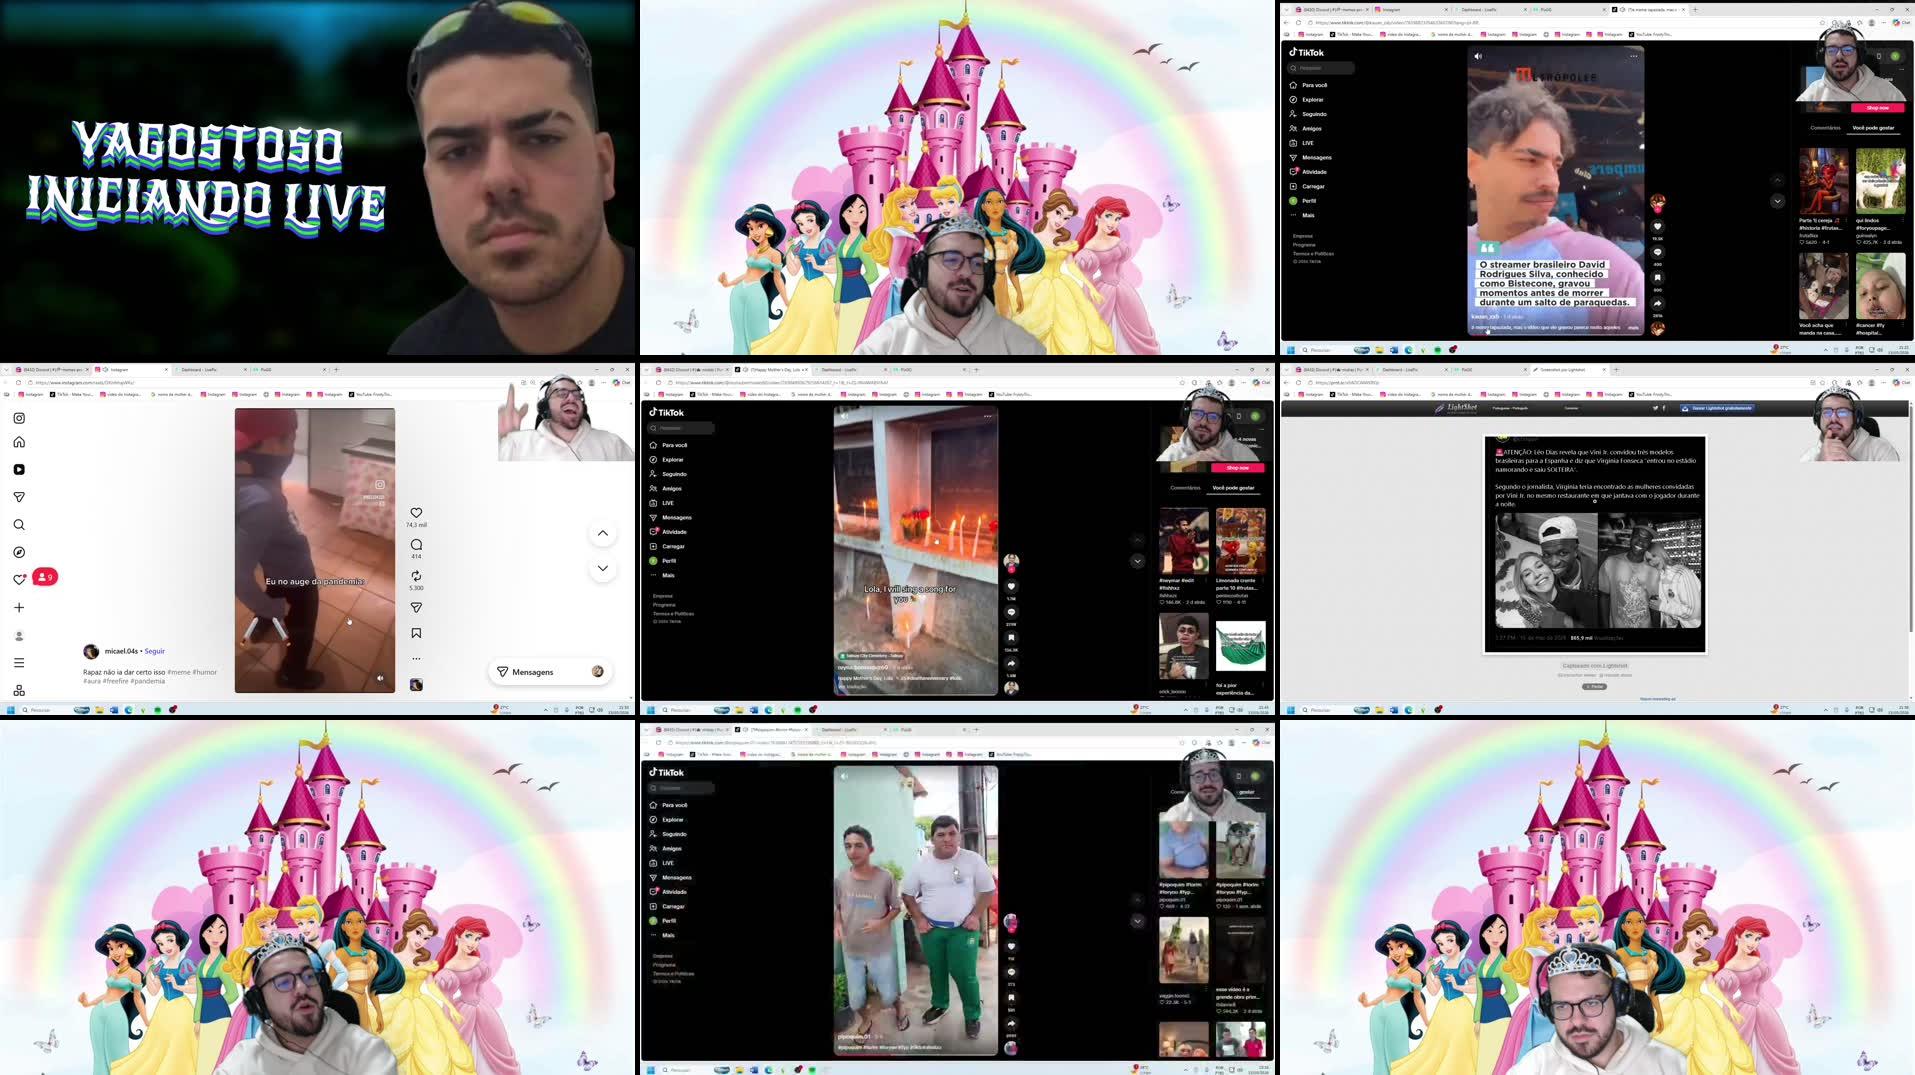Like the Bistecone TikTok video with the heart
Screen dimensions: 1915x1075
tap(1657, 227)
